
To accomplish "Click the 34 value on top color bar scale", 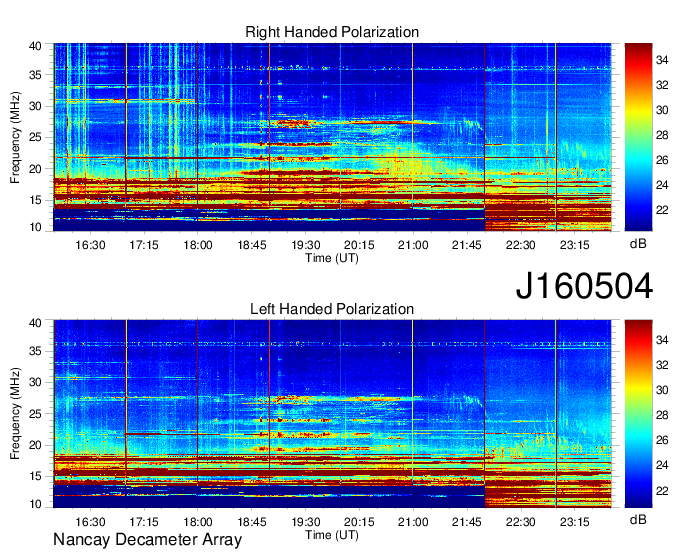I will point(662,60).
